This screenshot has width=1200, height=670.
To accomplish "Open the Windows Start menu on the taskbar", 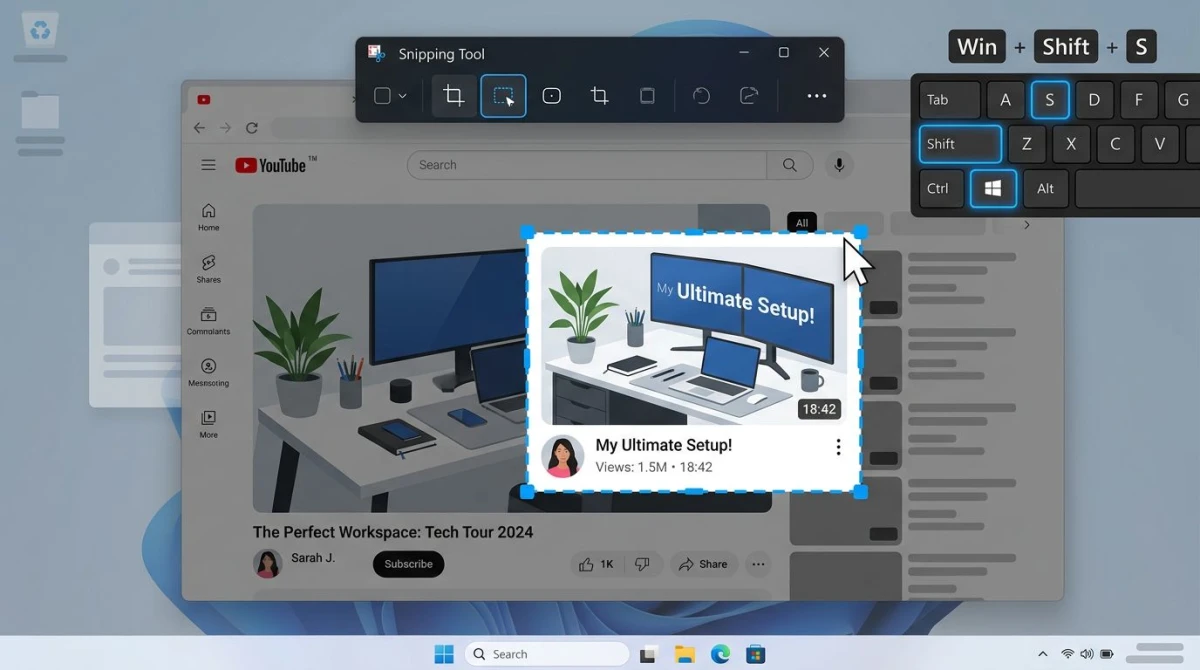I will (x=444, y=654).
